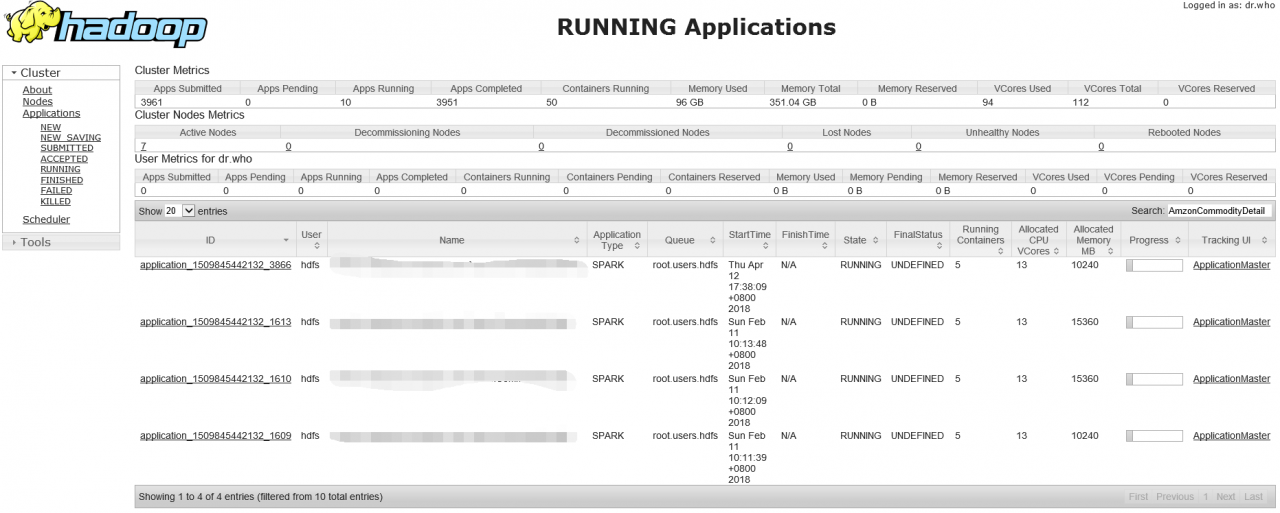Open application_1509845442132_3866 details
Screen dimensions: 1280x513
[x=215, y=265]
